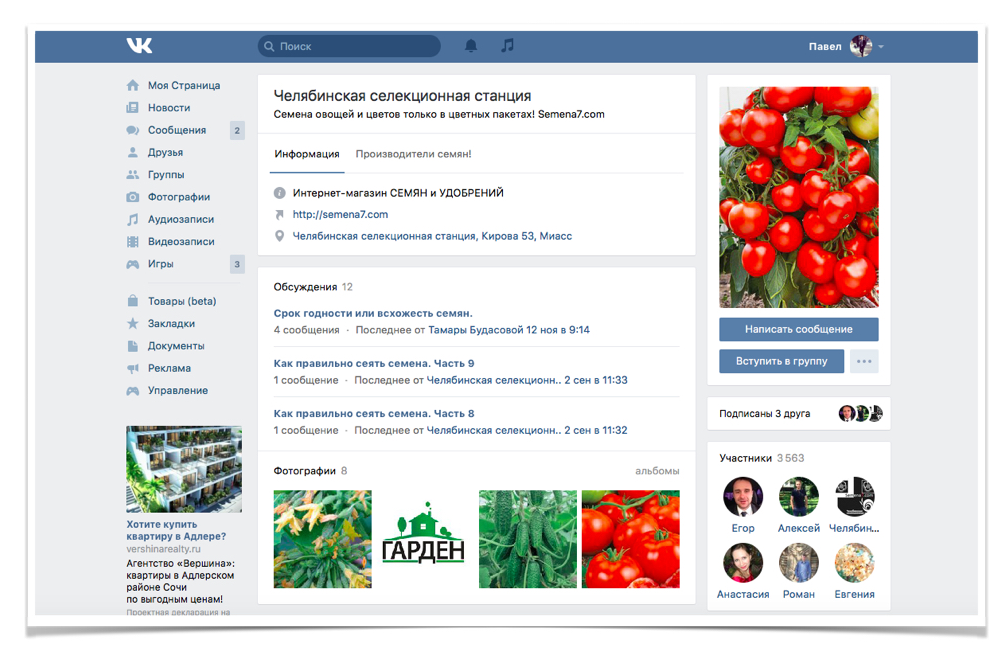Viewport: 1005px width, 658px height.
Task: Go to Группы in the left menu
Action: click(166, 174)
